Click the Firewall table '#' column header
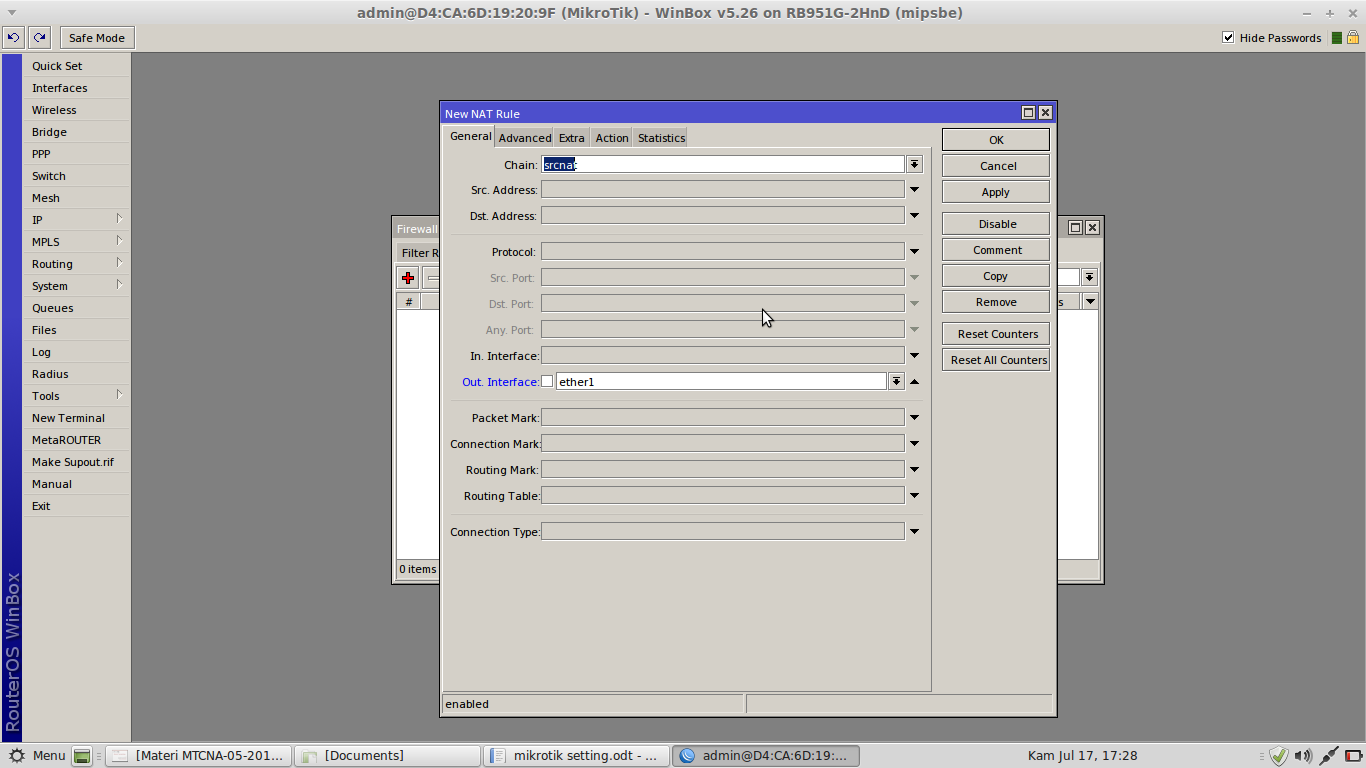 tap(408, 301)
